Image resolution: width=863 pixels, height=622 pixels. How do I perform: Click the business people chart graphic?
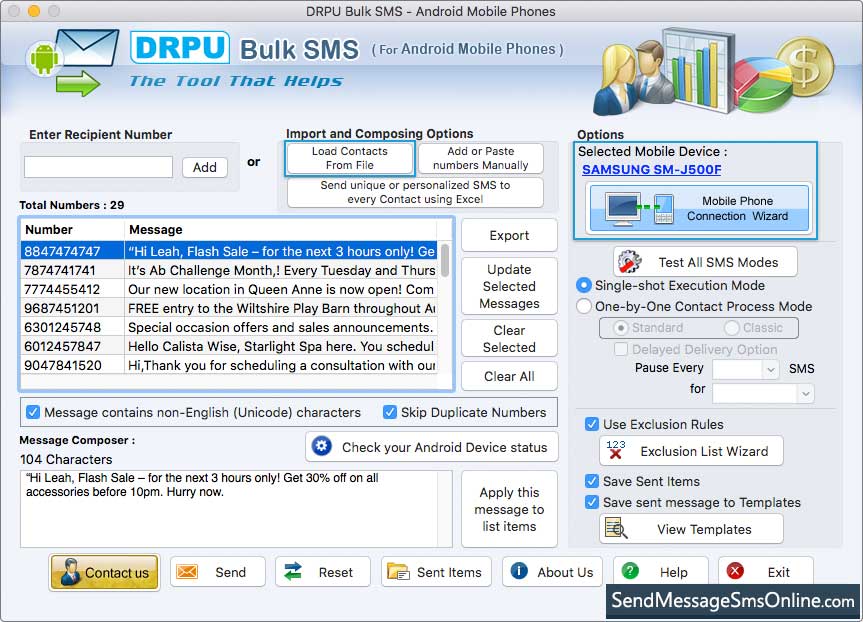coord(713,73)
